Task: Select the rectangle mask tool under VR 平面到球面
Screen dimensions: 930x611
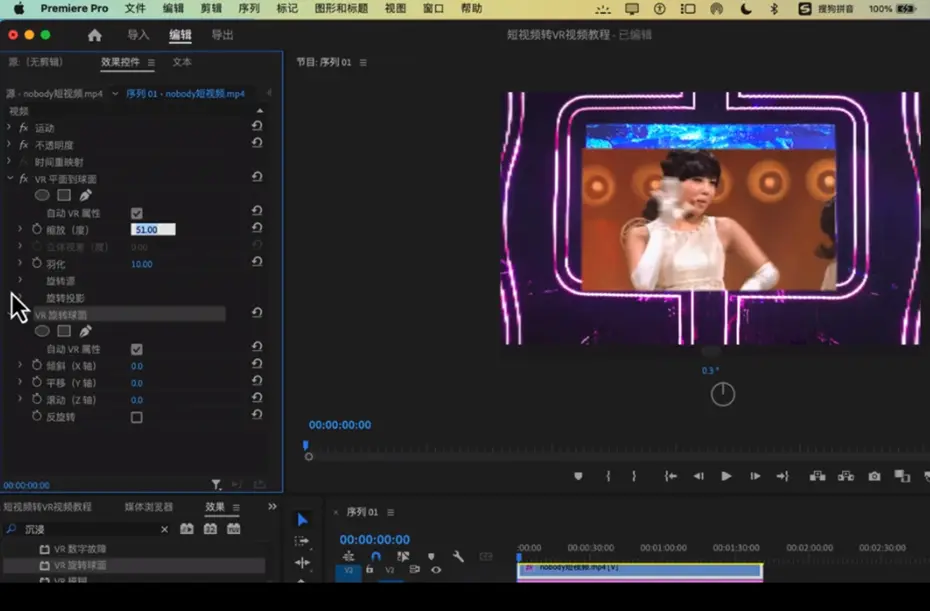Action: pyautogui.click(x=64, y=195)
